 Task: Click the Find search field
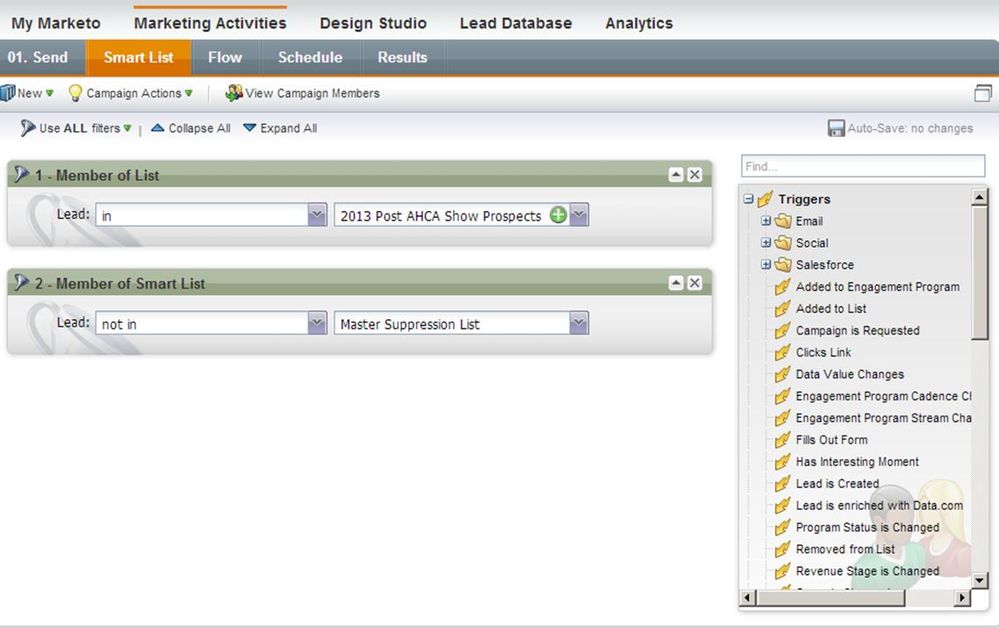tap(862, 166)
